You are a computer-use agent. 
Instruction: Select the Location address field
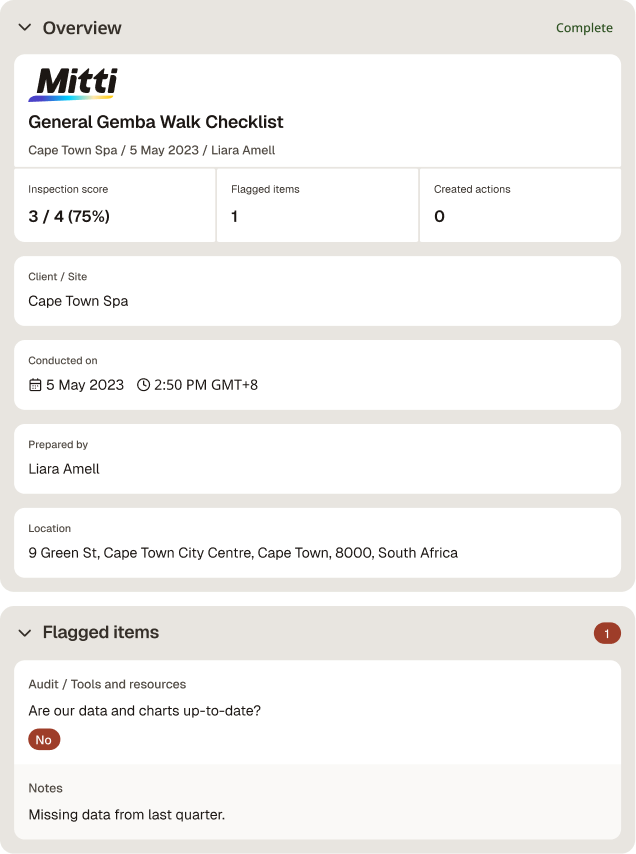(317, 543)
